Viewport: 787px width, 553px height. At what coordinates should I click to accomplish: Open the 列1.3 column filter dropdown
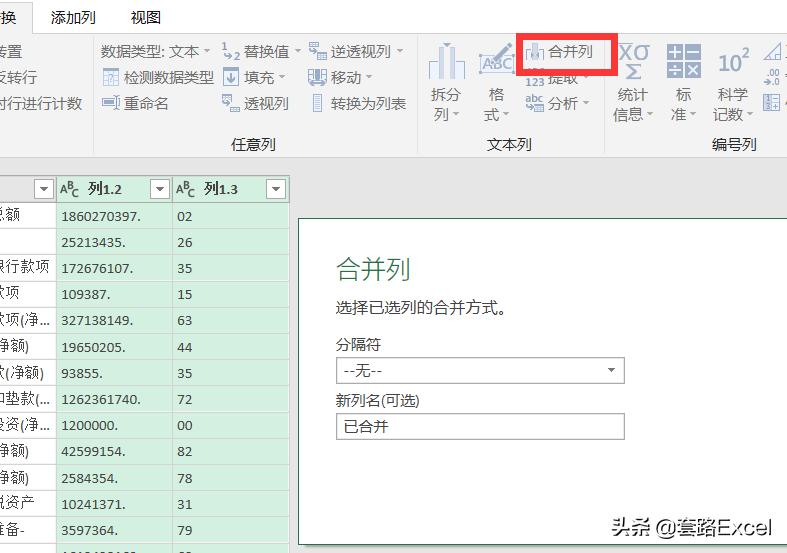tap(276, 189)
